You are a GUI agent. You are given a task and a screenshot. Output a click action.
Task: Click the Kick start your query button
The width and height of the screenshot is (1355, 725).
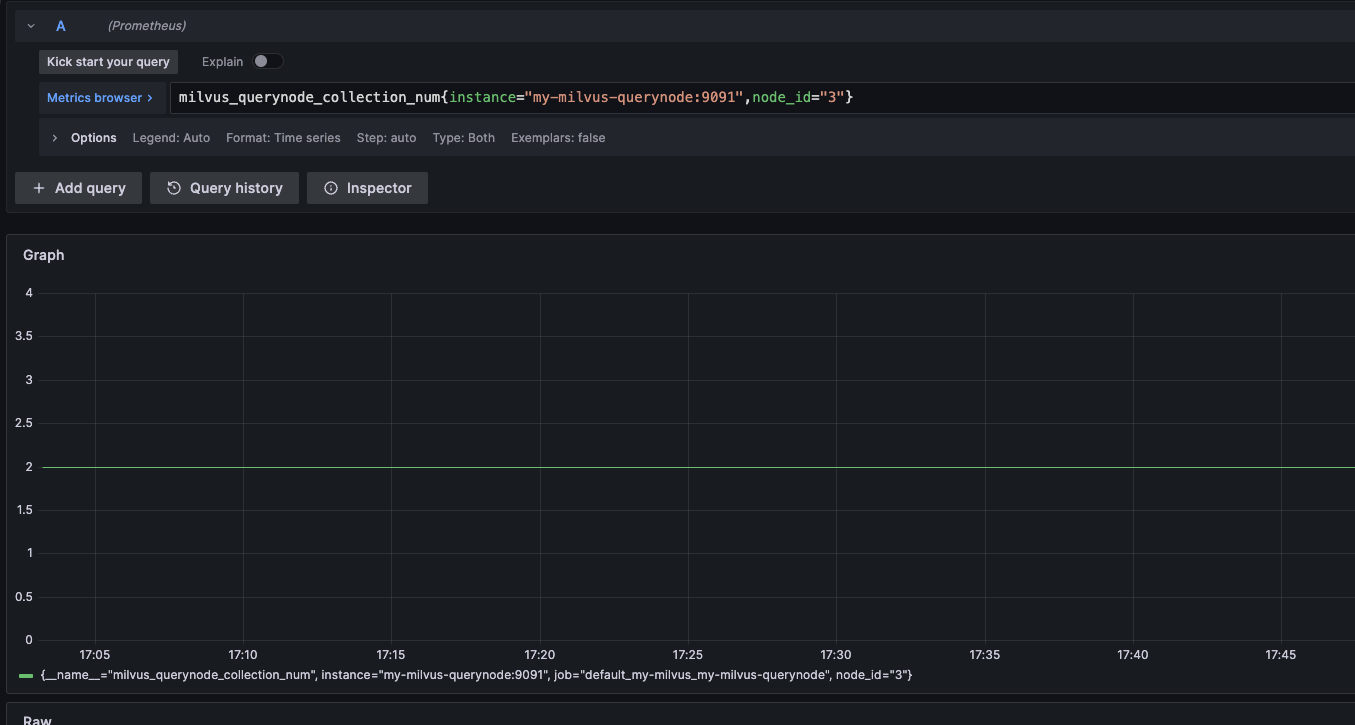click(x=107, y=61)
